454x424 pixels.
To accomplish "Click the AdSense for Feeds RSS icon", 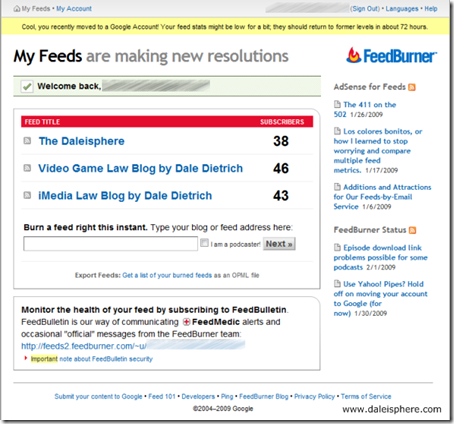I will tap(412, 87).
